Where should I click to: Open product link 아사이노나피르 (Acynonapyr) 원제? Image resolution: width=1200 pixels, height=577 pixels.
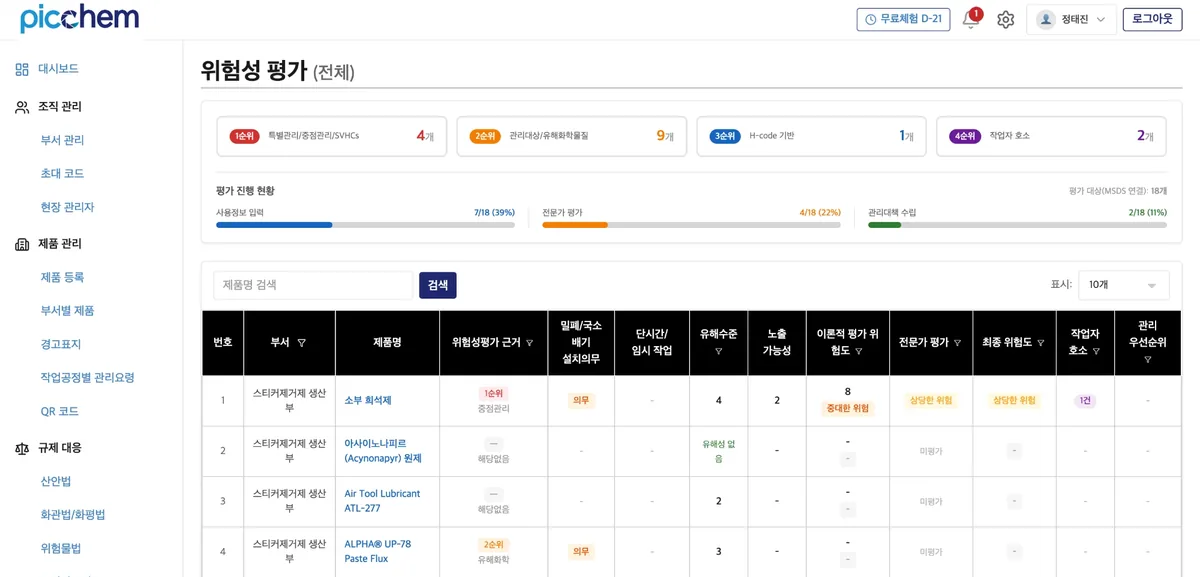point(383,451)
